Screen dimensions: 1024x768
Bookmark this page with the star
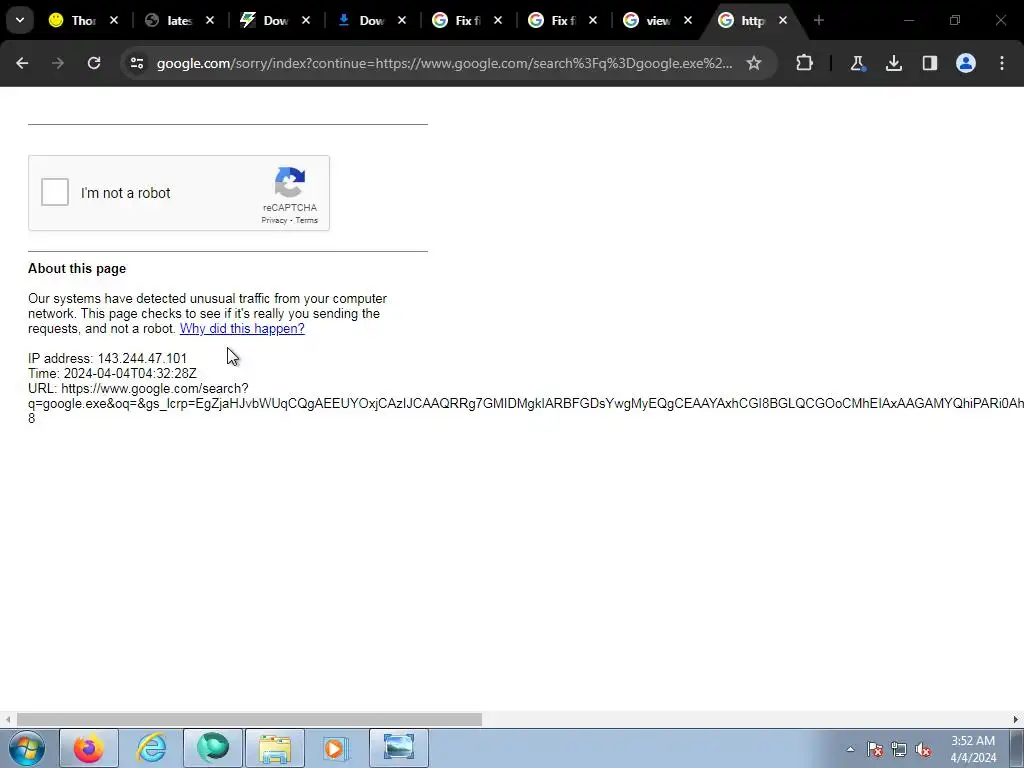754,63
